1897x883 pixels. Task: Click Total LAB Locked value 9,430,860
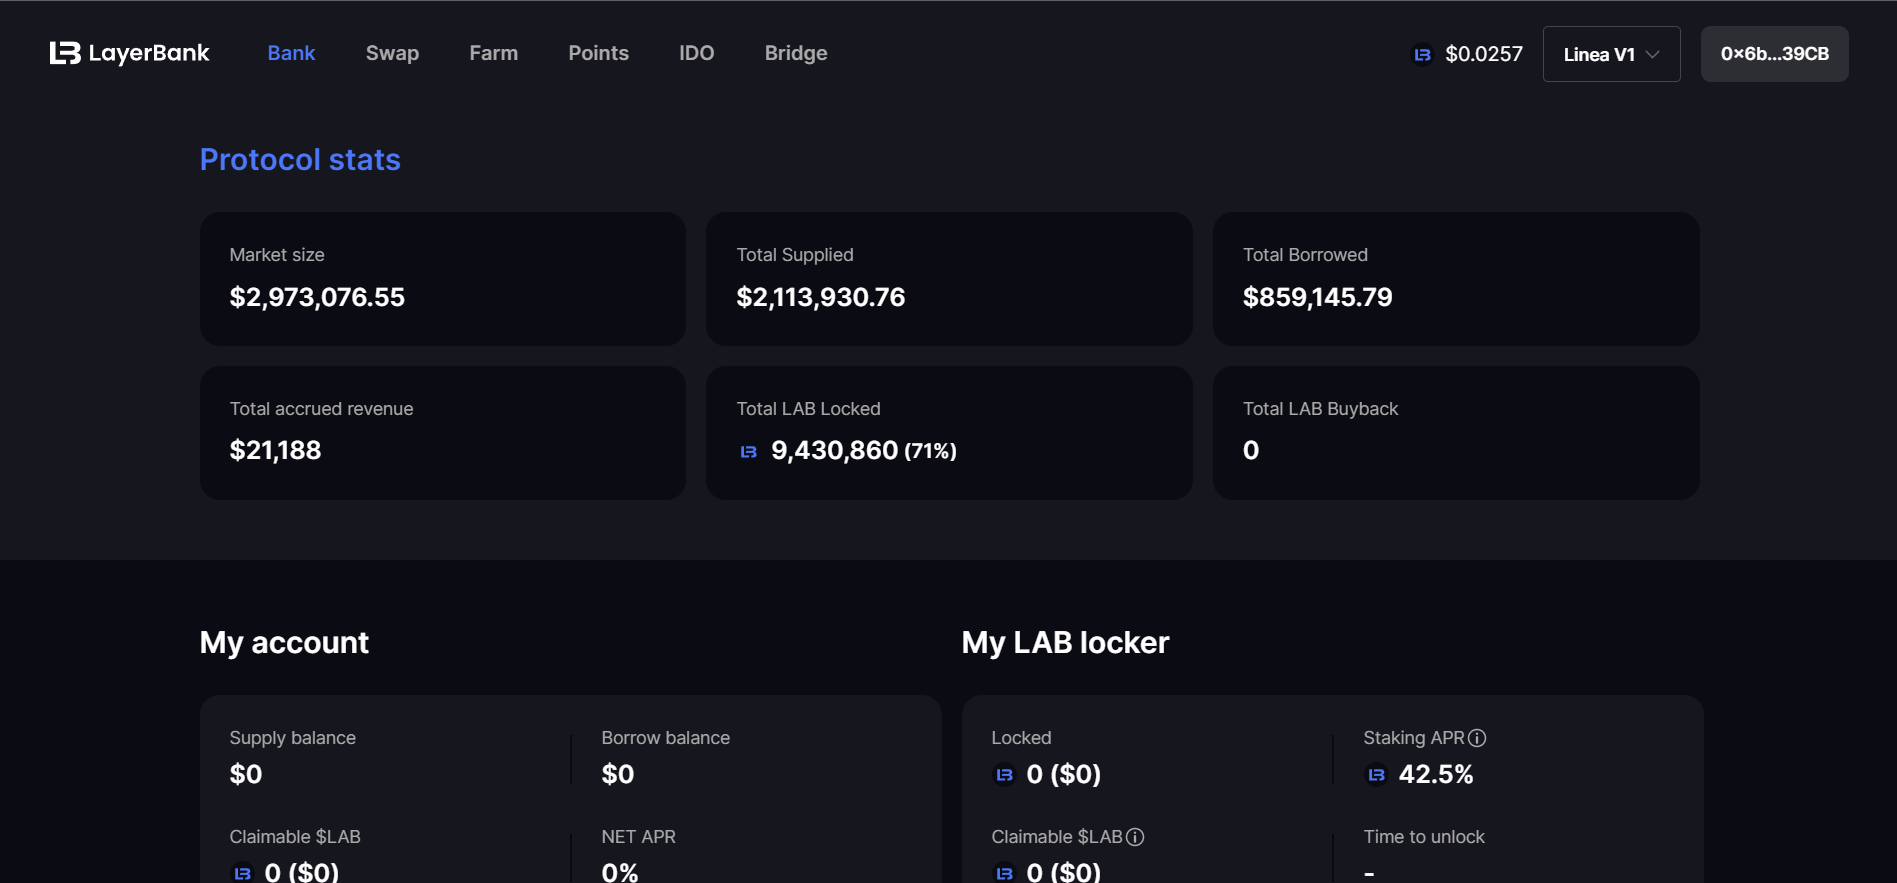(834, 450)
